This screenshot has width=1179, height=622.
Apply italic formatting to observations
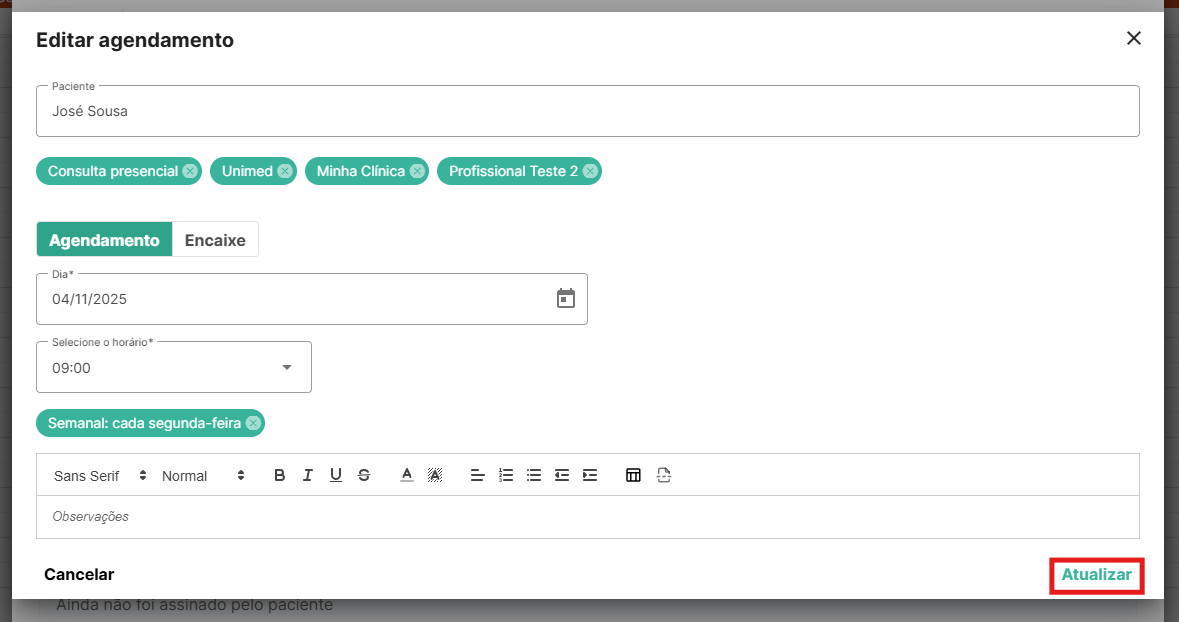click(308, 476)
